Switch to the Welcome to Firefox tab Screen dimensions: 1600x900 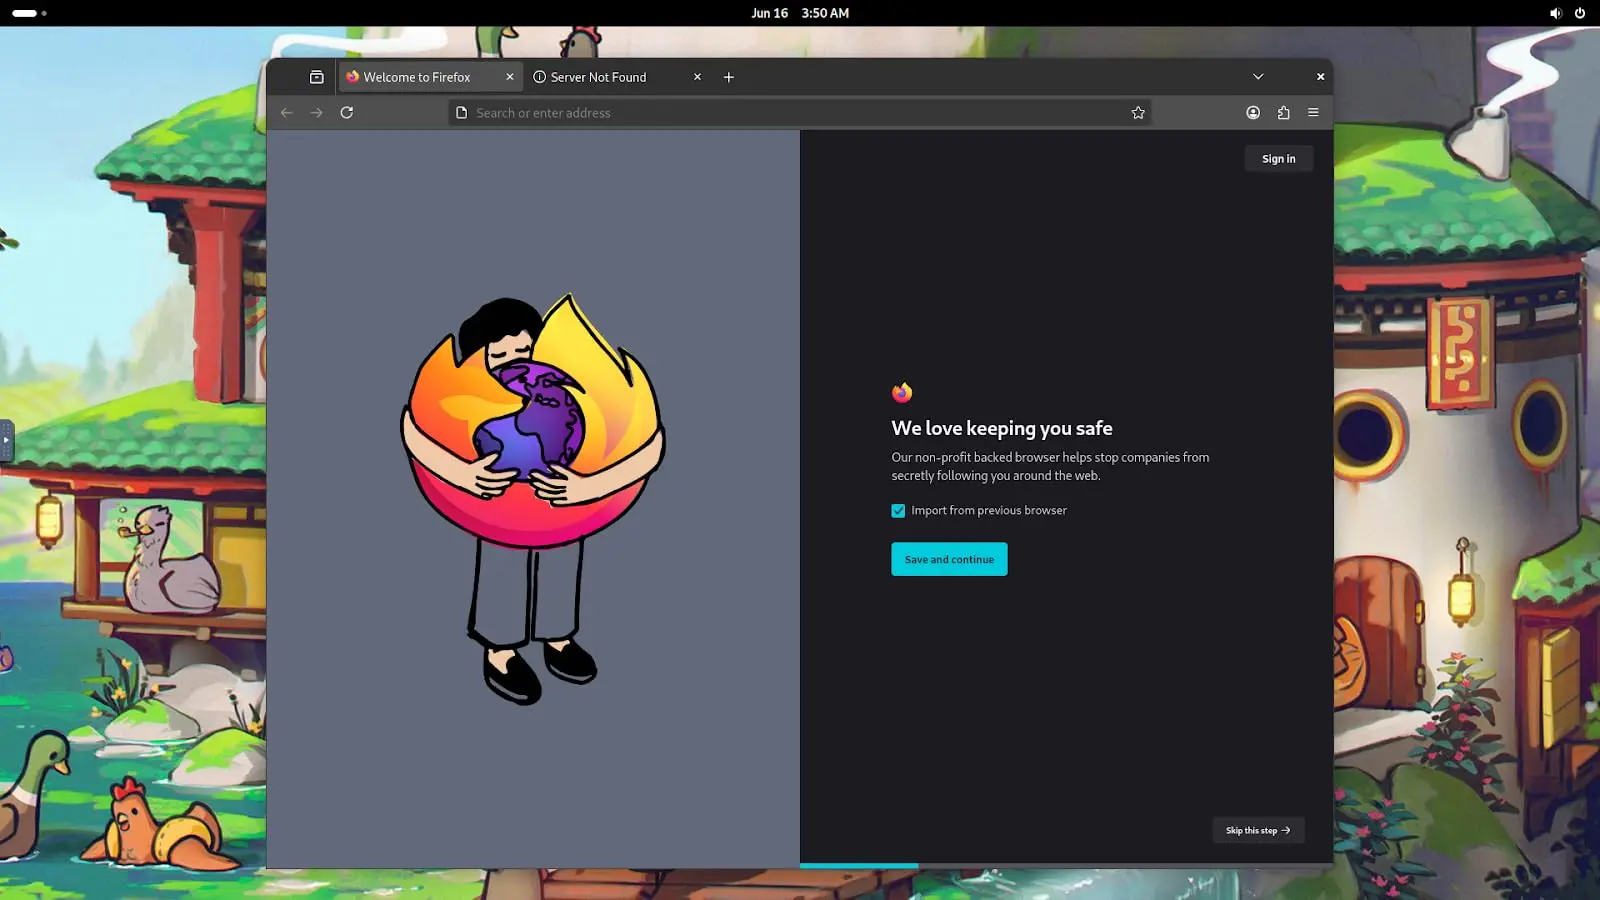pyautogui.click(x=430, y=77)
